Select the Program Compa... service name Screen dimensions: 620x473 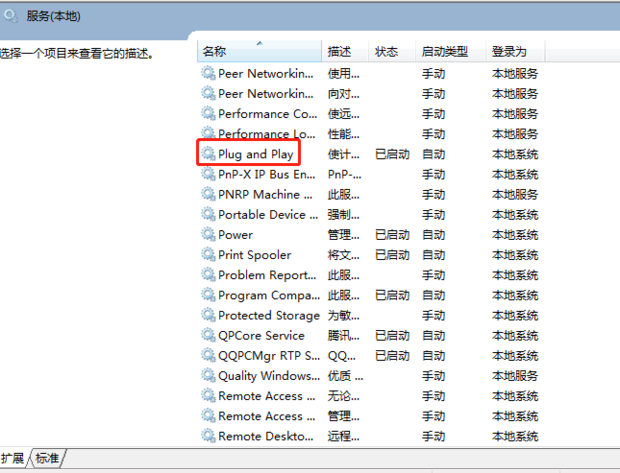[x=269, y=295]
